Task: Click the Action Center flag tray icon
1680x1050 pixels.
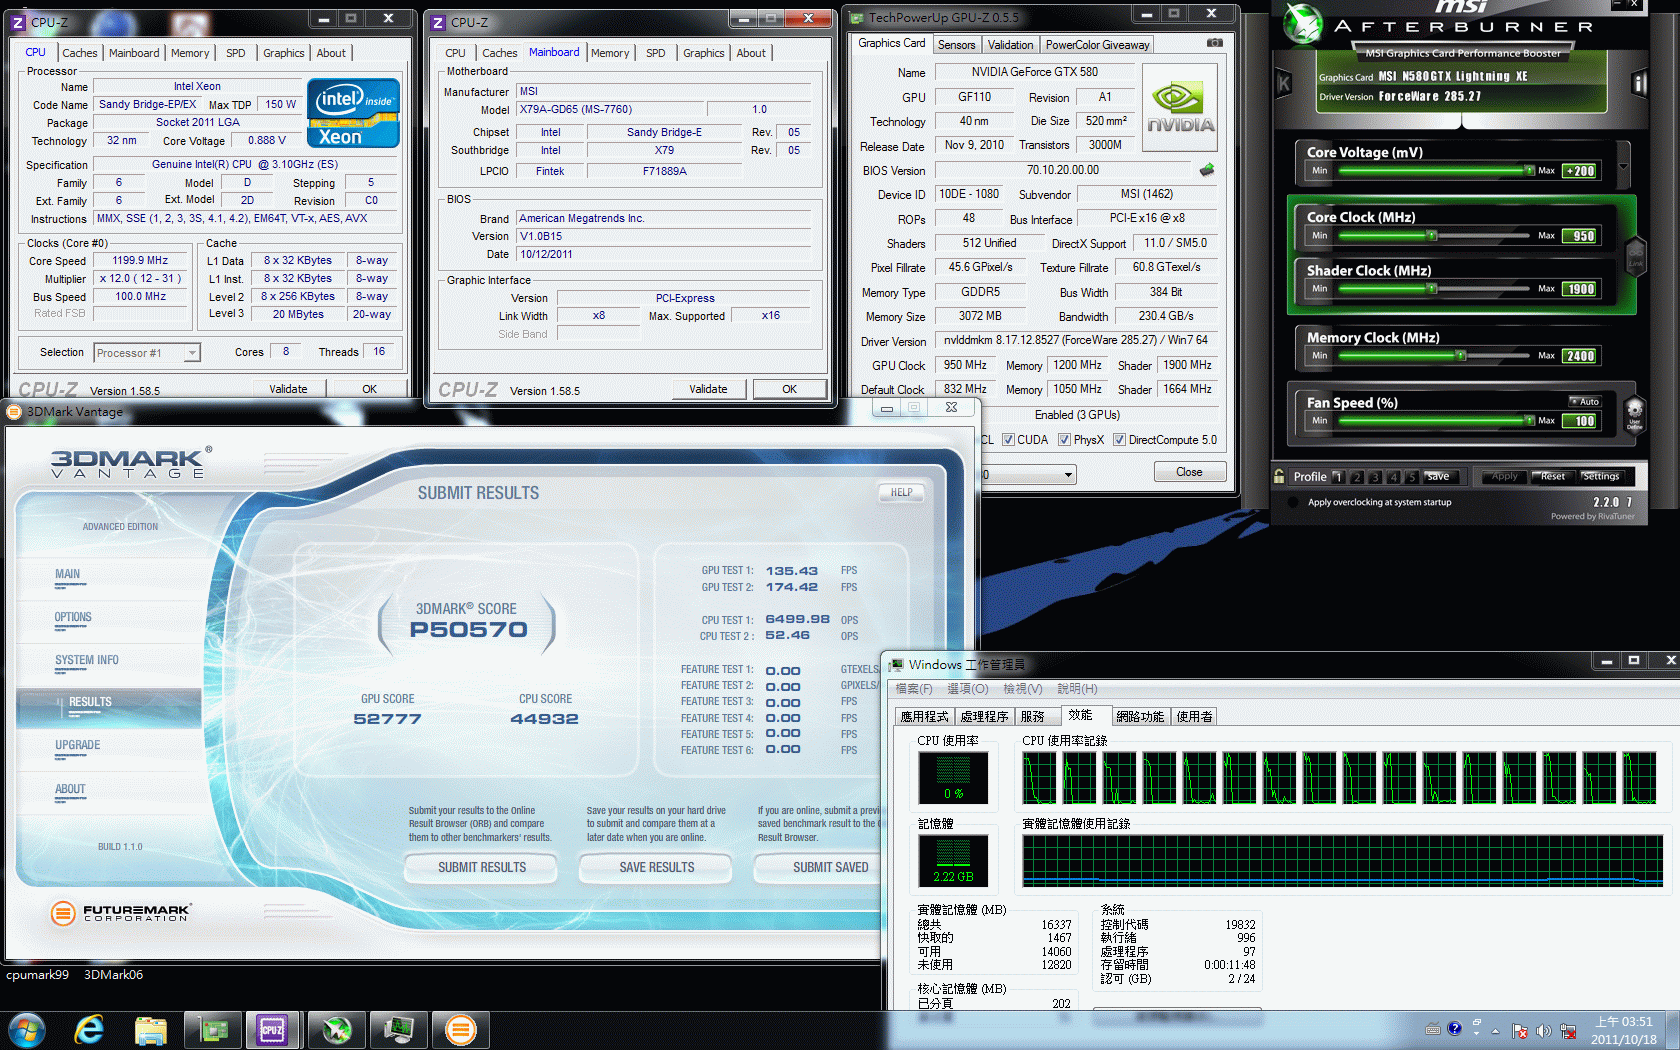Action: point(1520,1031)
